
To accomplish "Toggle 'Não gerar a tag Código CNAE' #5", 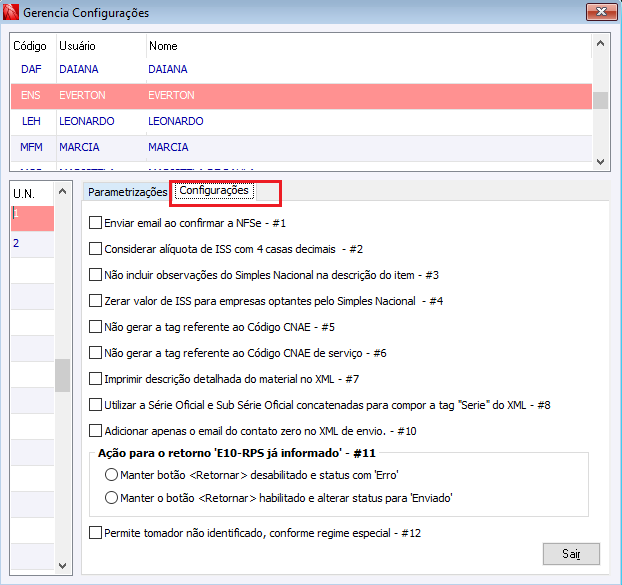I will click(x=95, y=327).
